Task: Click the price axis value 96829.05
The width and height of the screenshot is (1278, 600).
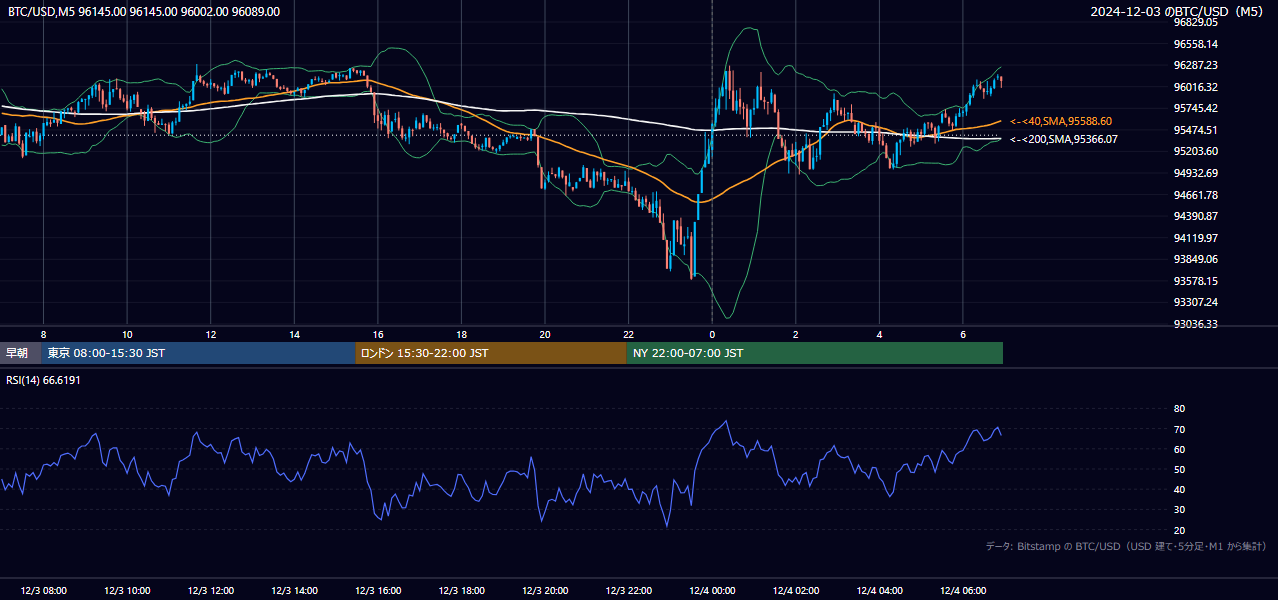Action: [1195, 22]
